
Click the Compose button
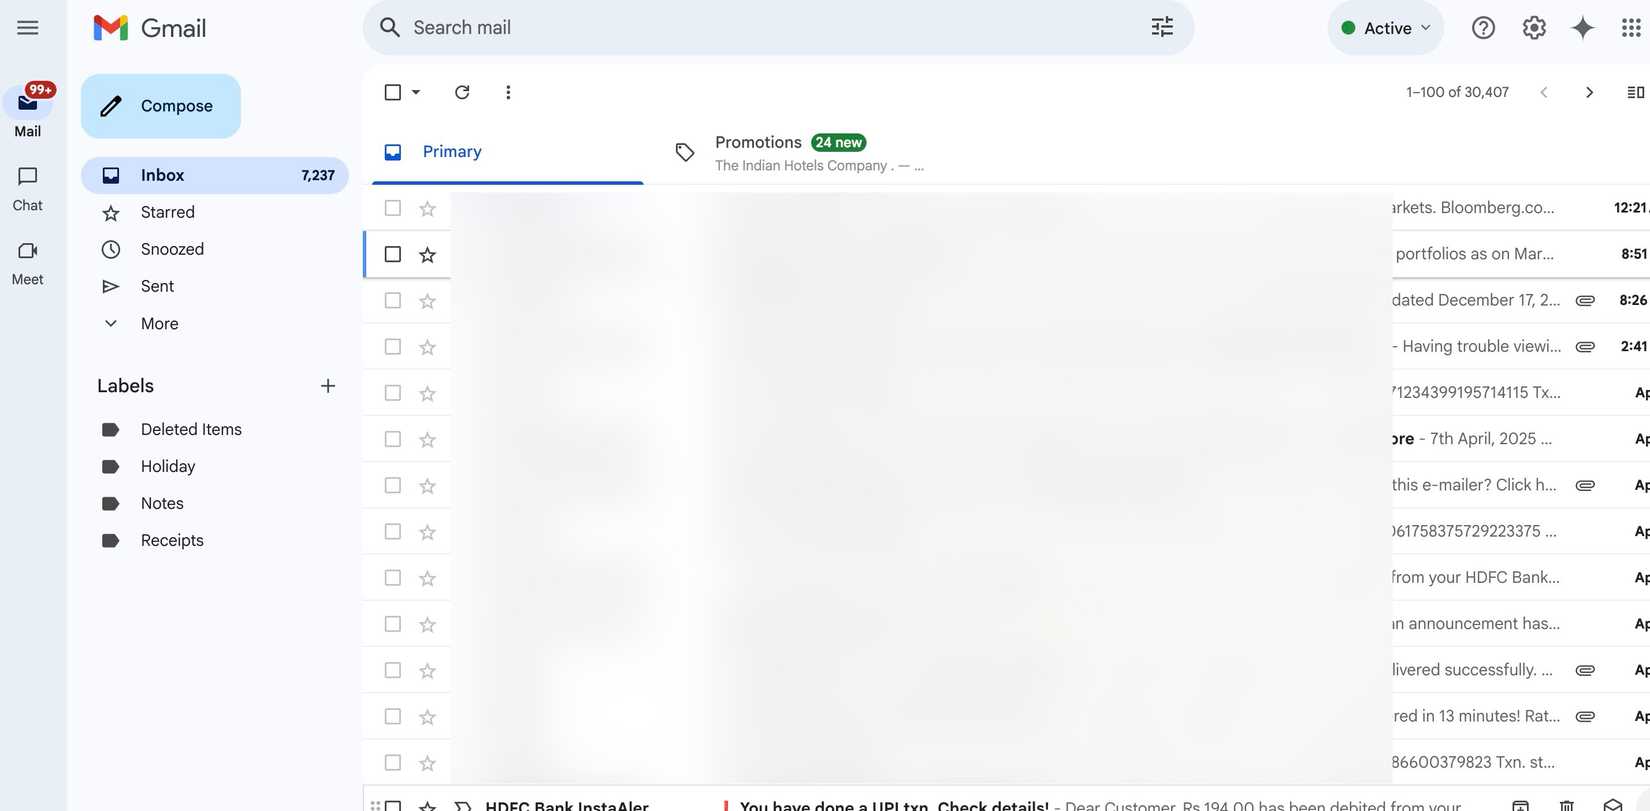[161, 106]
